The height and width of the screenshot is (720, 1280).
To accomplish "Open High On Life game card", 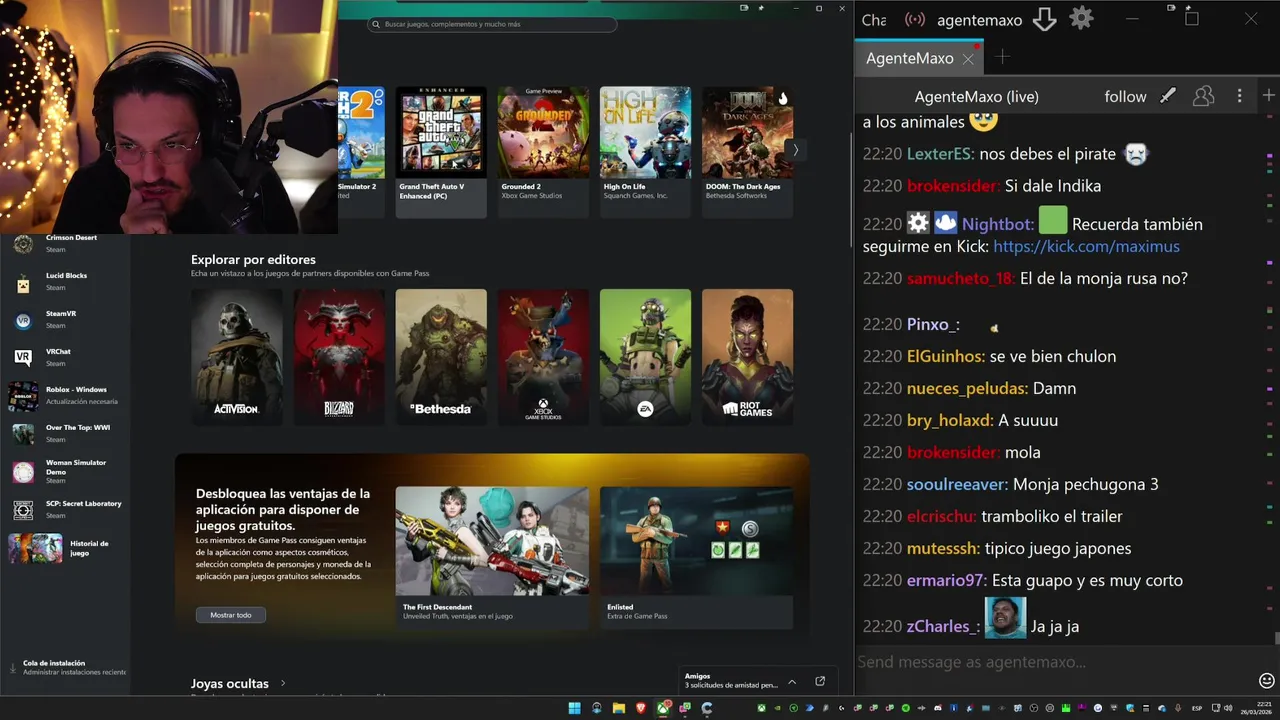I will (x=645, y=152).
